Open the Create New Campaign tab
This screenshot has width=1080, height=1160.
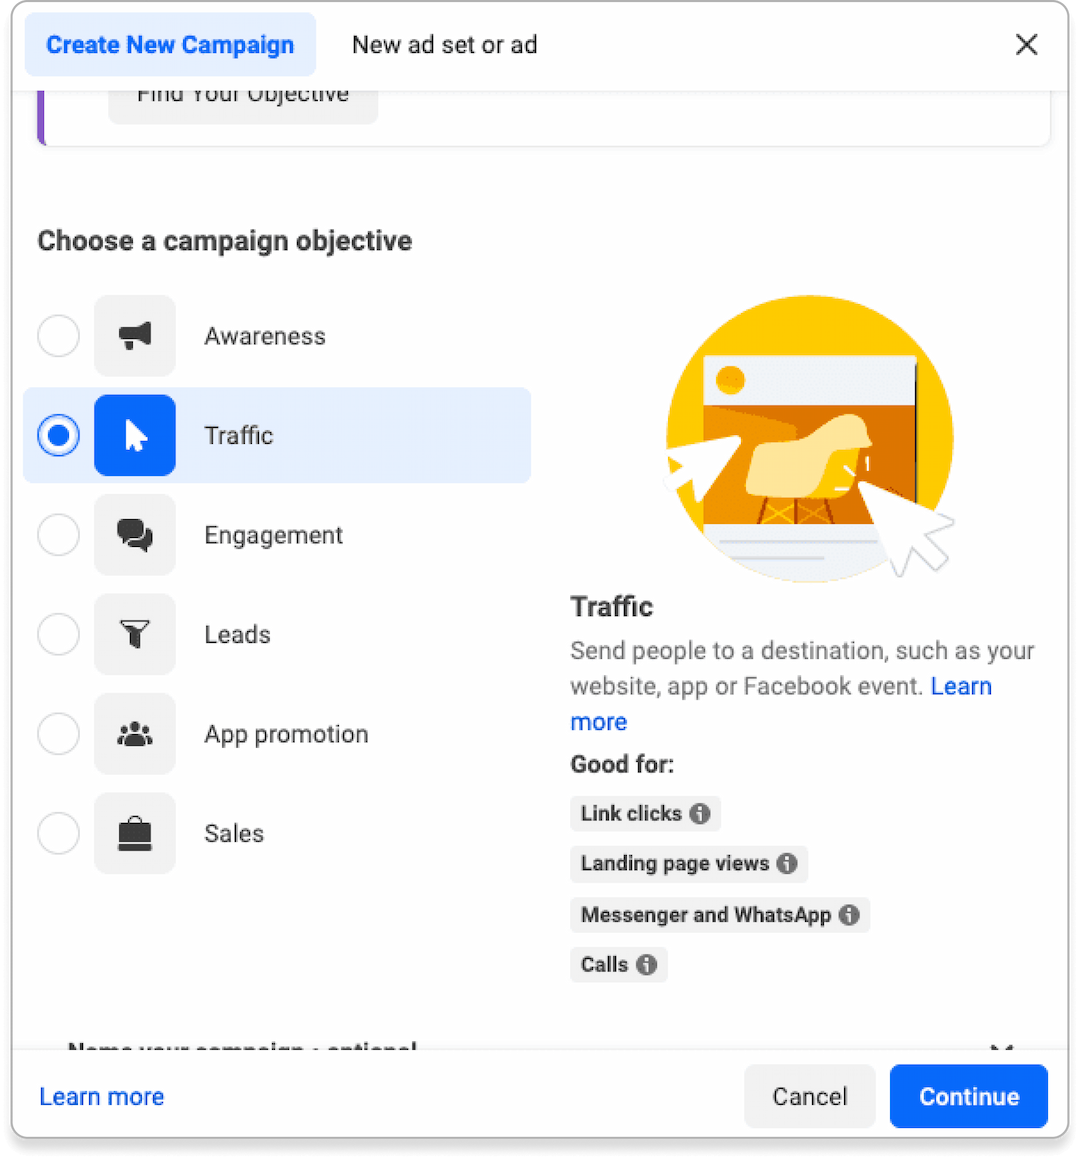click(x=170, y=45)
